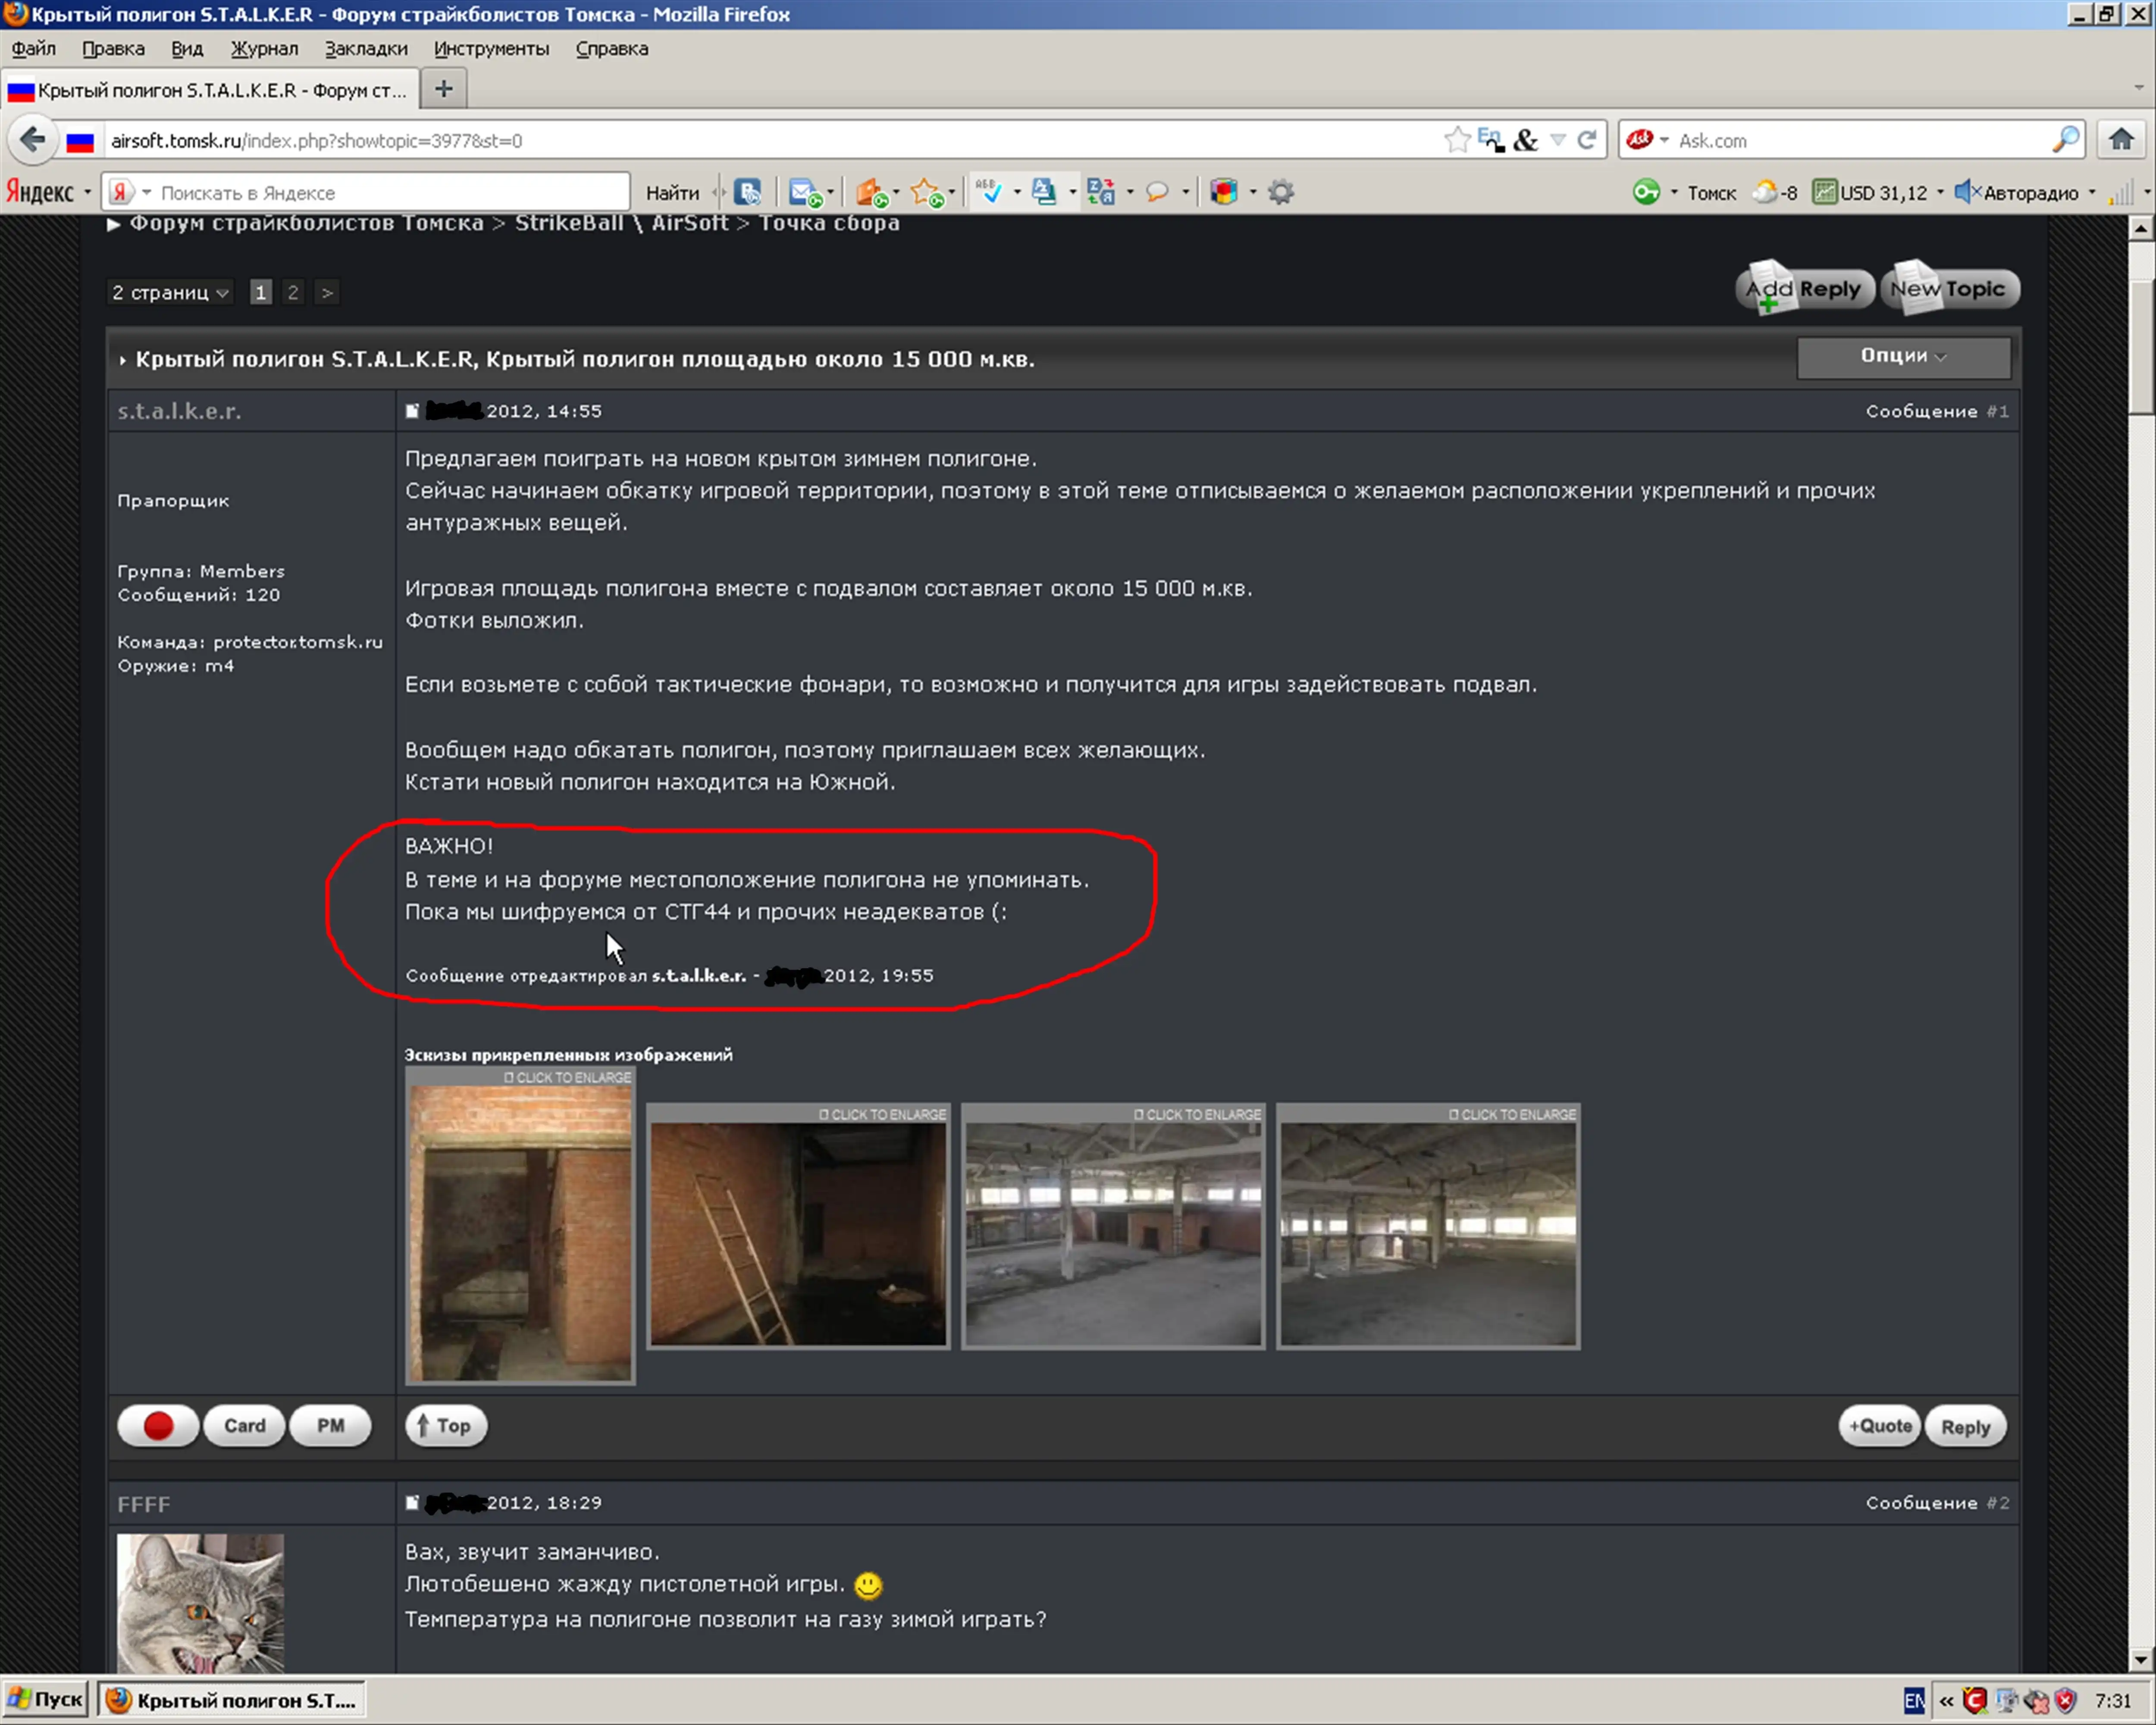This screenshot has width=2156, height=1725.
Task: Click the ampersand icon in address bar
Action: coord(1525,140)
